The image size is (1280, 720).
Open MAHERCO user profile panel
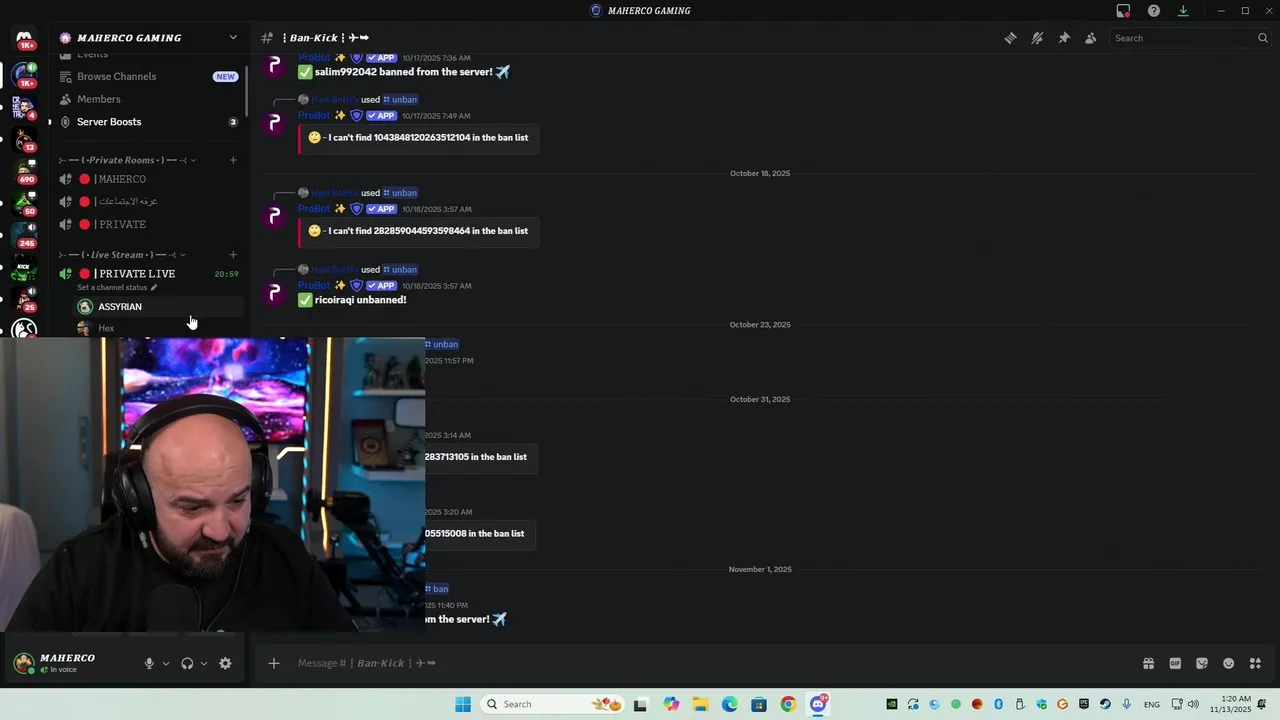tap(70, 663)
